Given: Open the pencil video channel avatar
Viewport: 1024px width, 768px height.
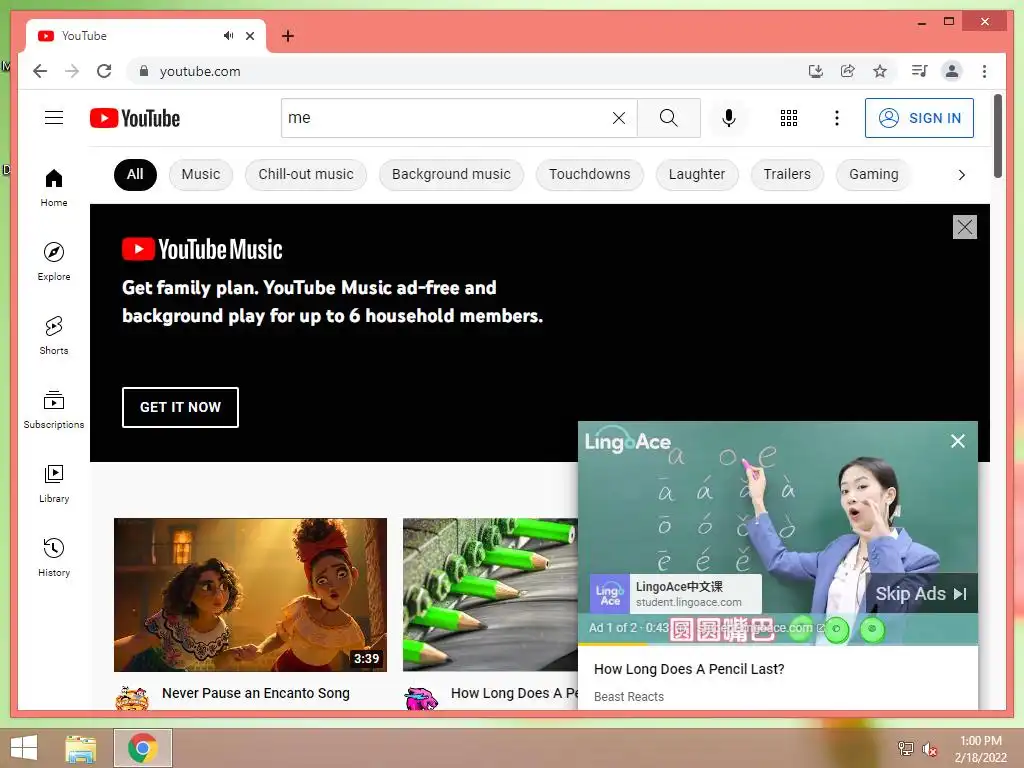Looking at the screenshot, I should [421, 697].
